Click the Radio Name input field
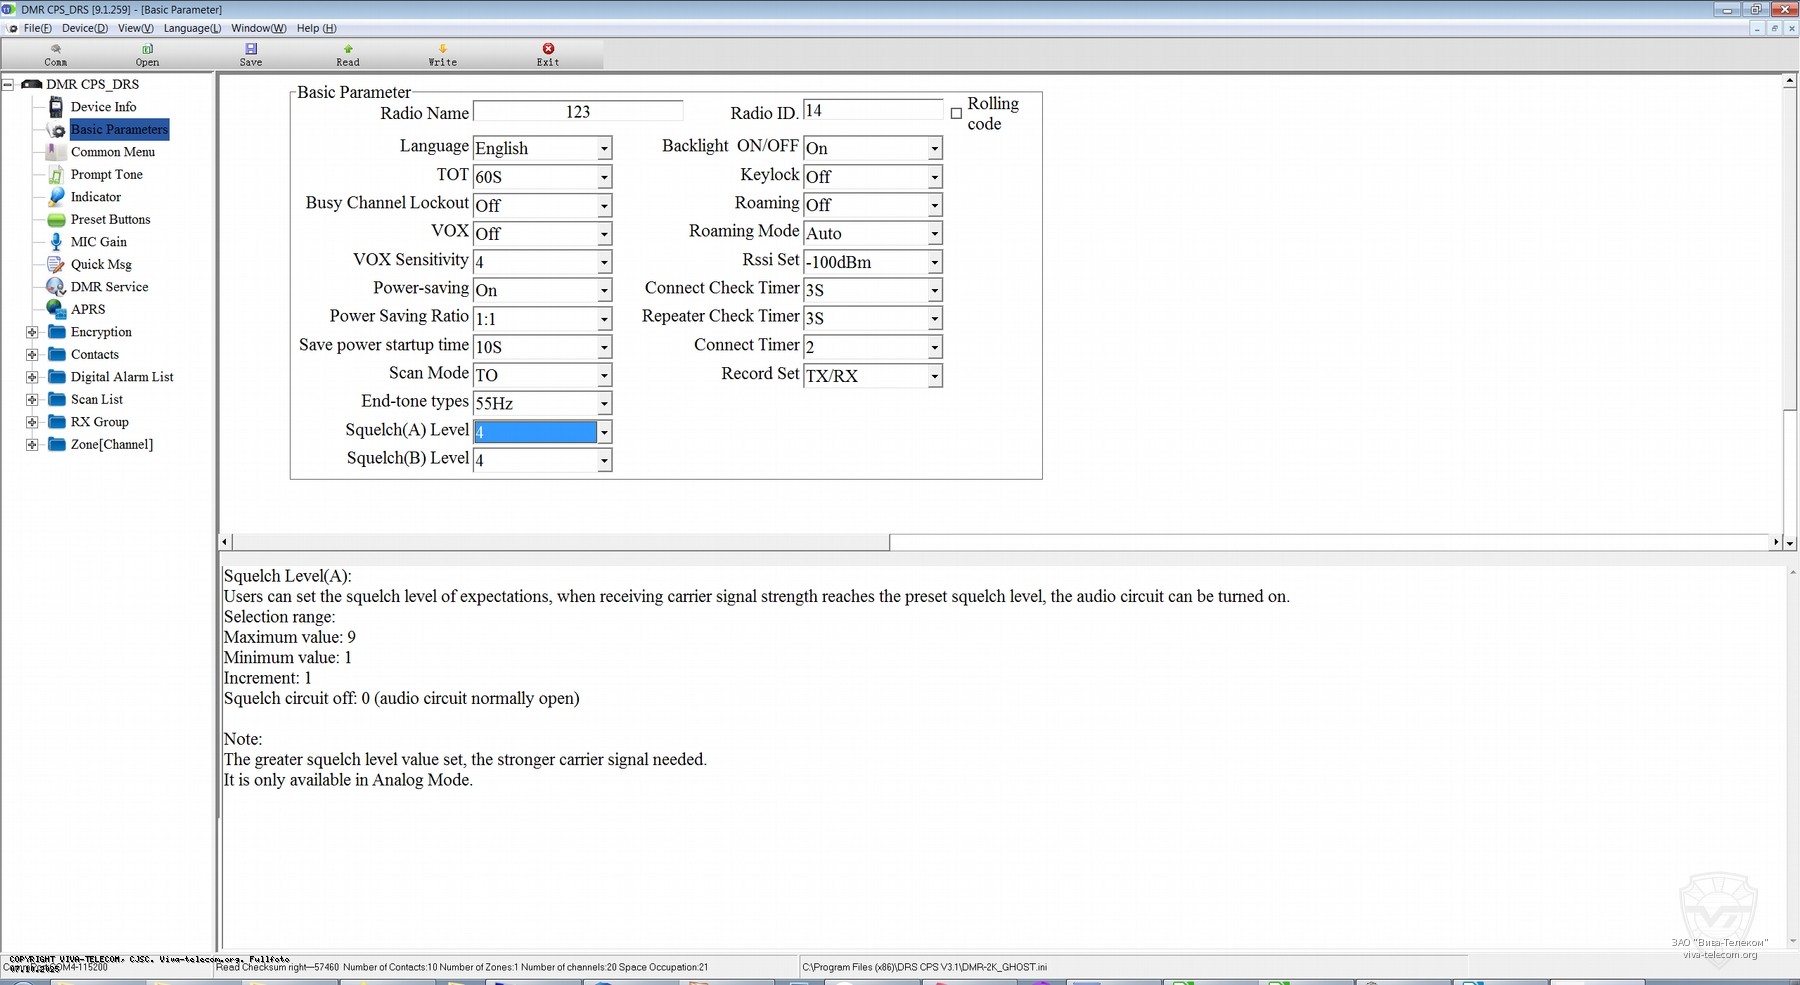Image resolution: width=1800 pixels, height=985 pixels. point(577,112)
